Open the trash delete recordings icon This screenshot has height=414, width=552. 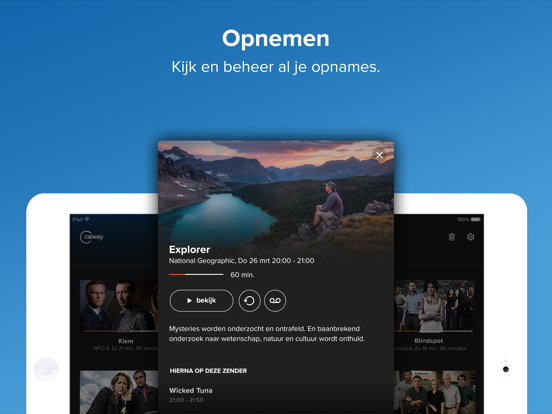(x=452, y=237)
